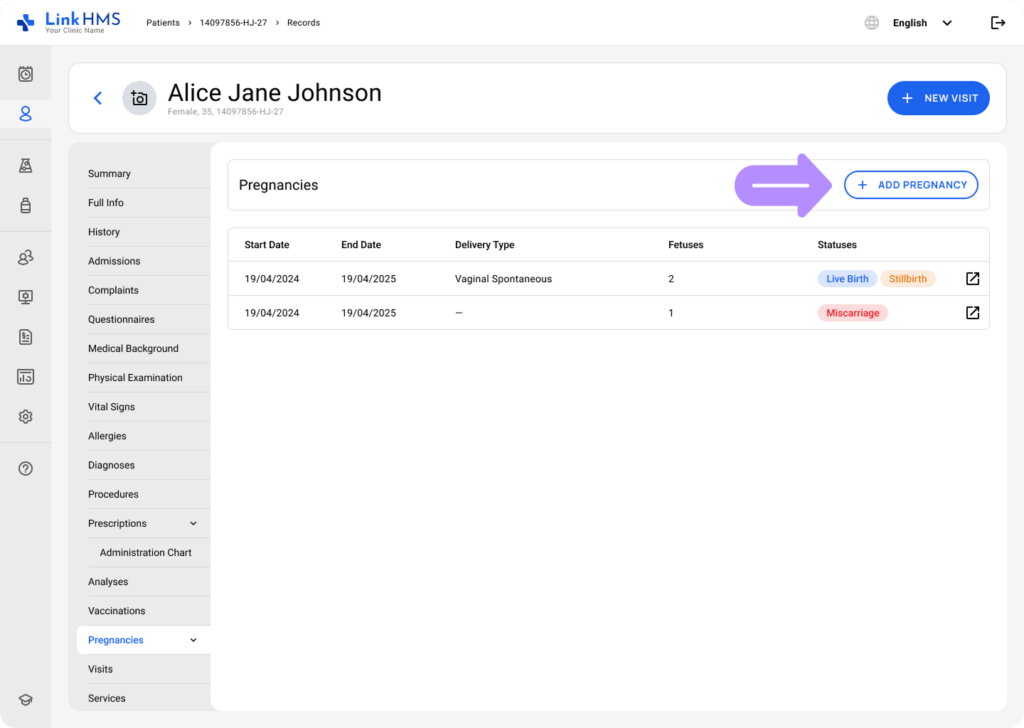The height and width of the screenshot is (728, 1024).
Task: Open Allergies from the records menu
Action: click(107, 436)
